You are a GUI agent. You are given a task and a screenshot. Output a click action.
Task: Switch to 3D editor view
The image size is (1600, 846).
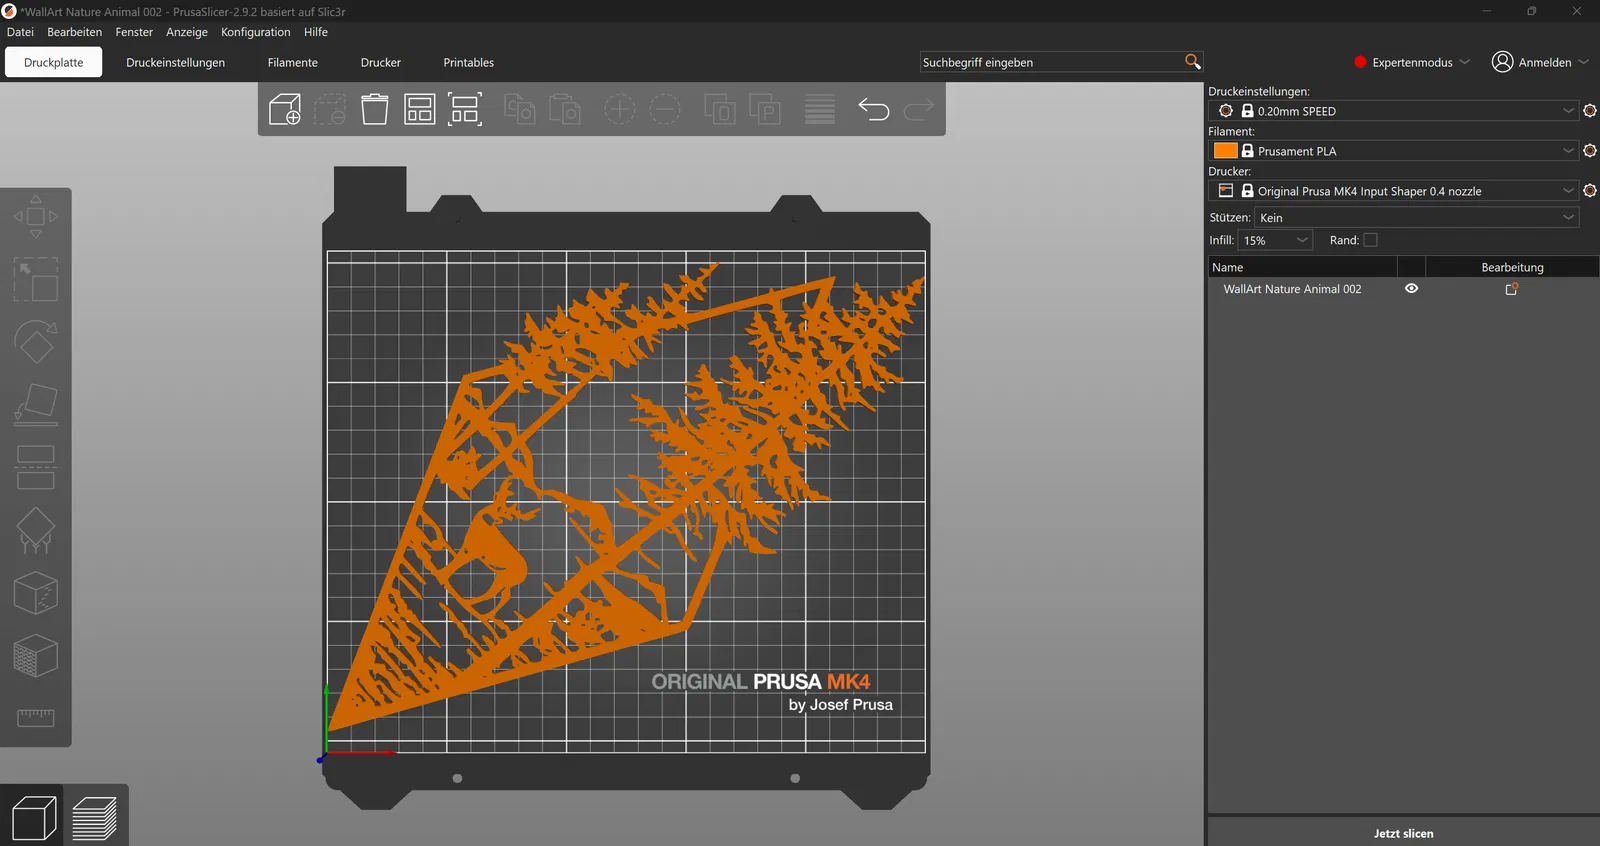click(34, 818)
